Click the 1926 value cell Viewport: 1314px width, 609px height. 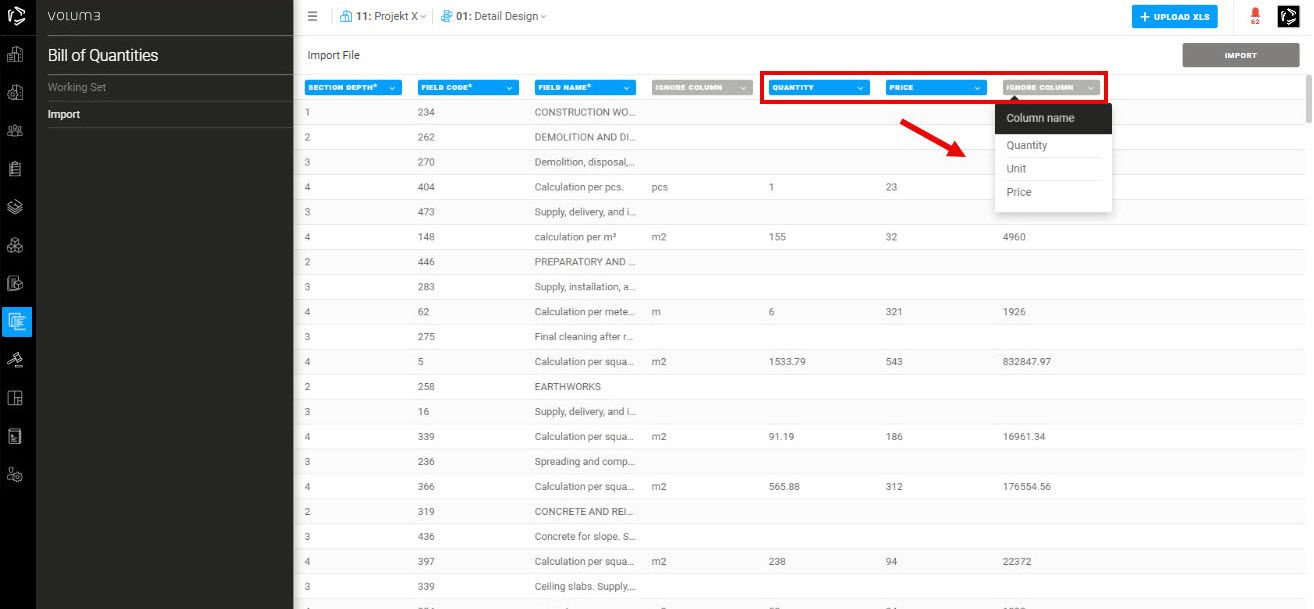[1013, 312]
